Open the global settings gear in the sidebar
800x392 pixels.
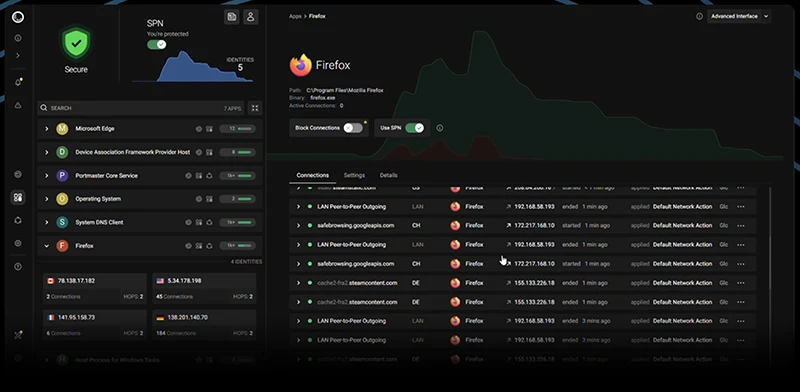coord(18,243)
